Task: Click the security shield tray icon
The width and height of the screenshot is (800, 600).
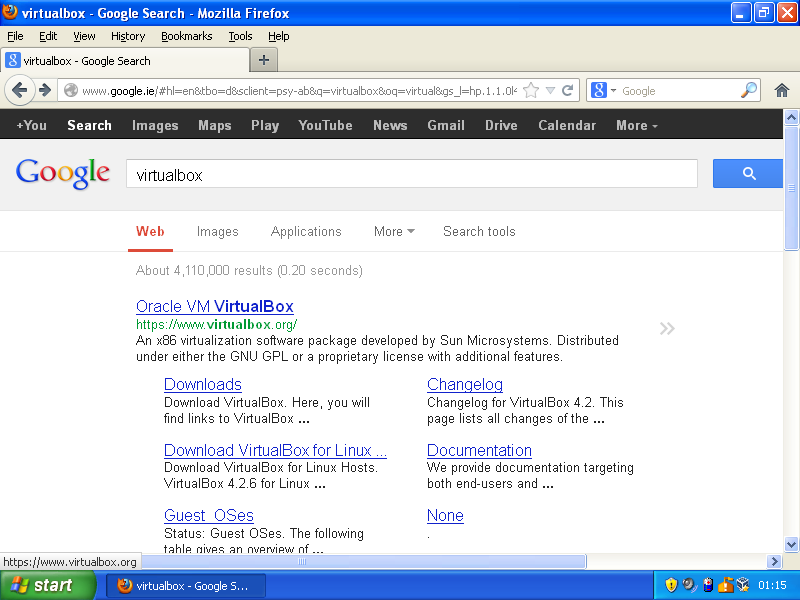Action: tap(671, 585)
